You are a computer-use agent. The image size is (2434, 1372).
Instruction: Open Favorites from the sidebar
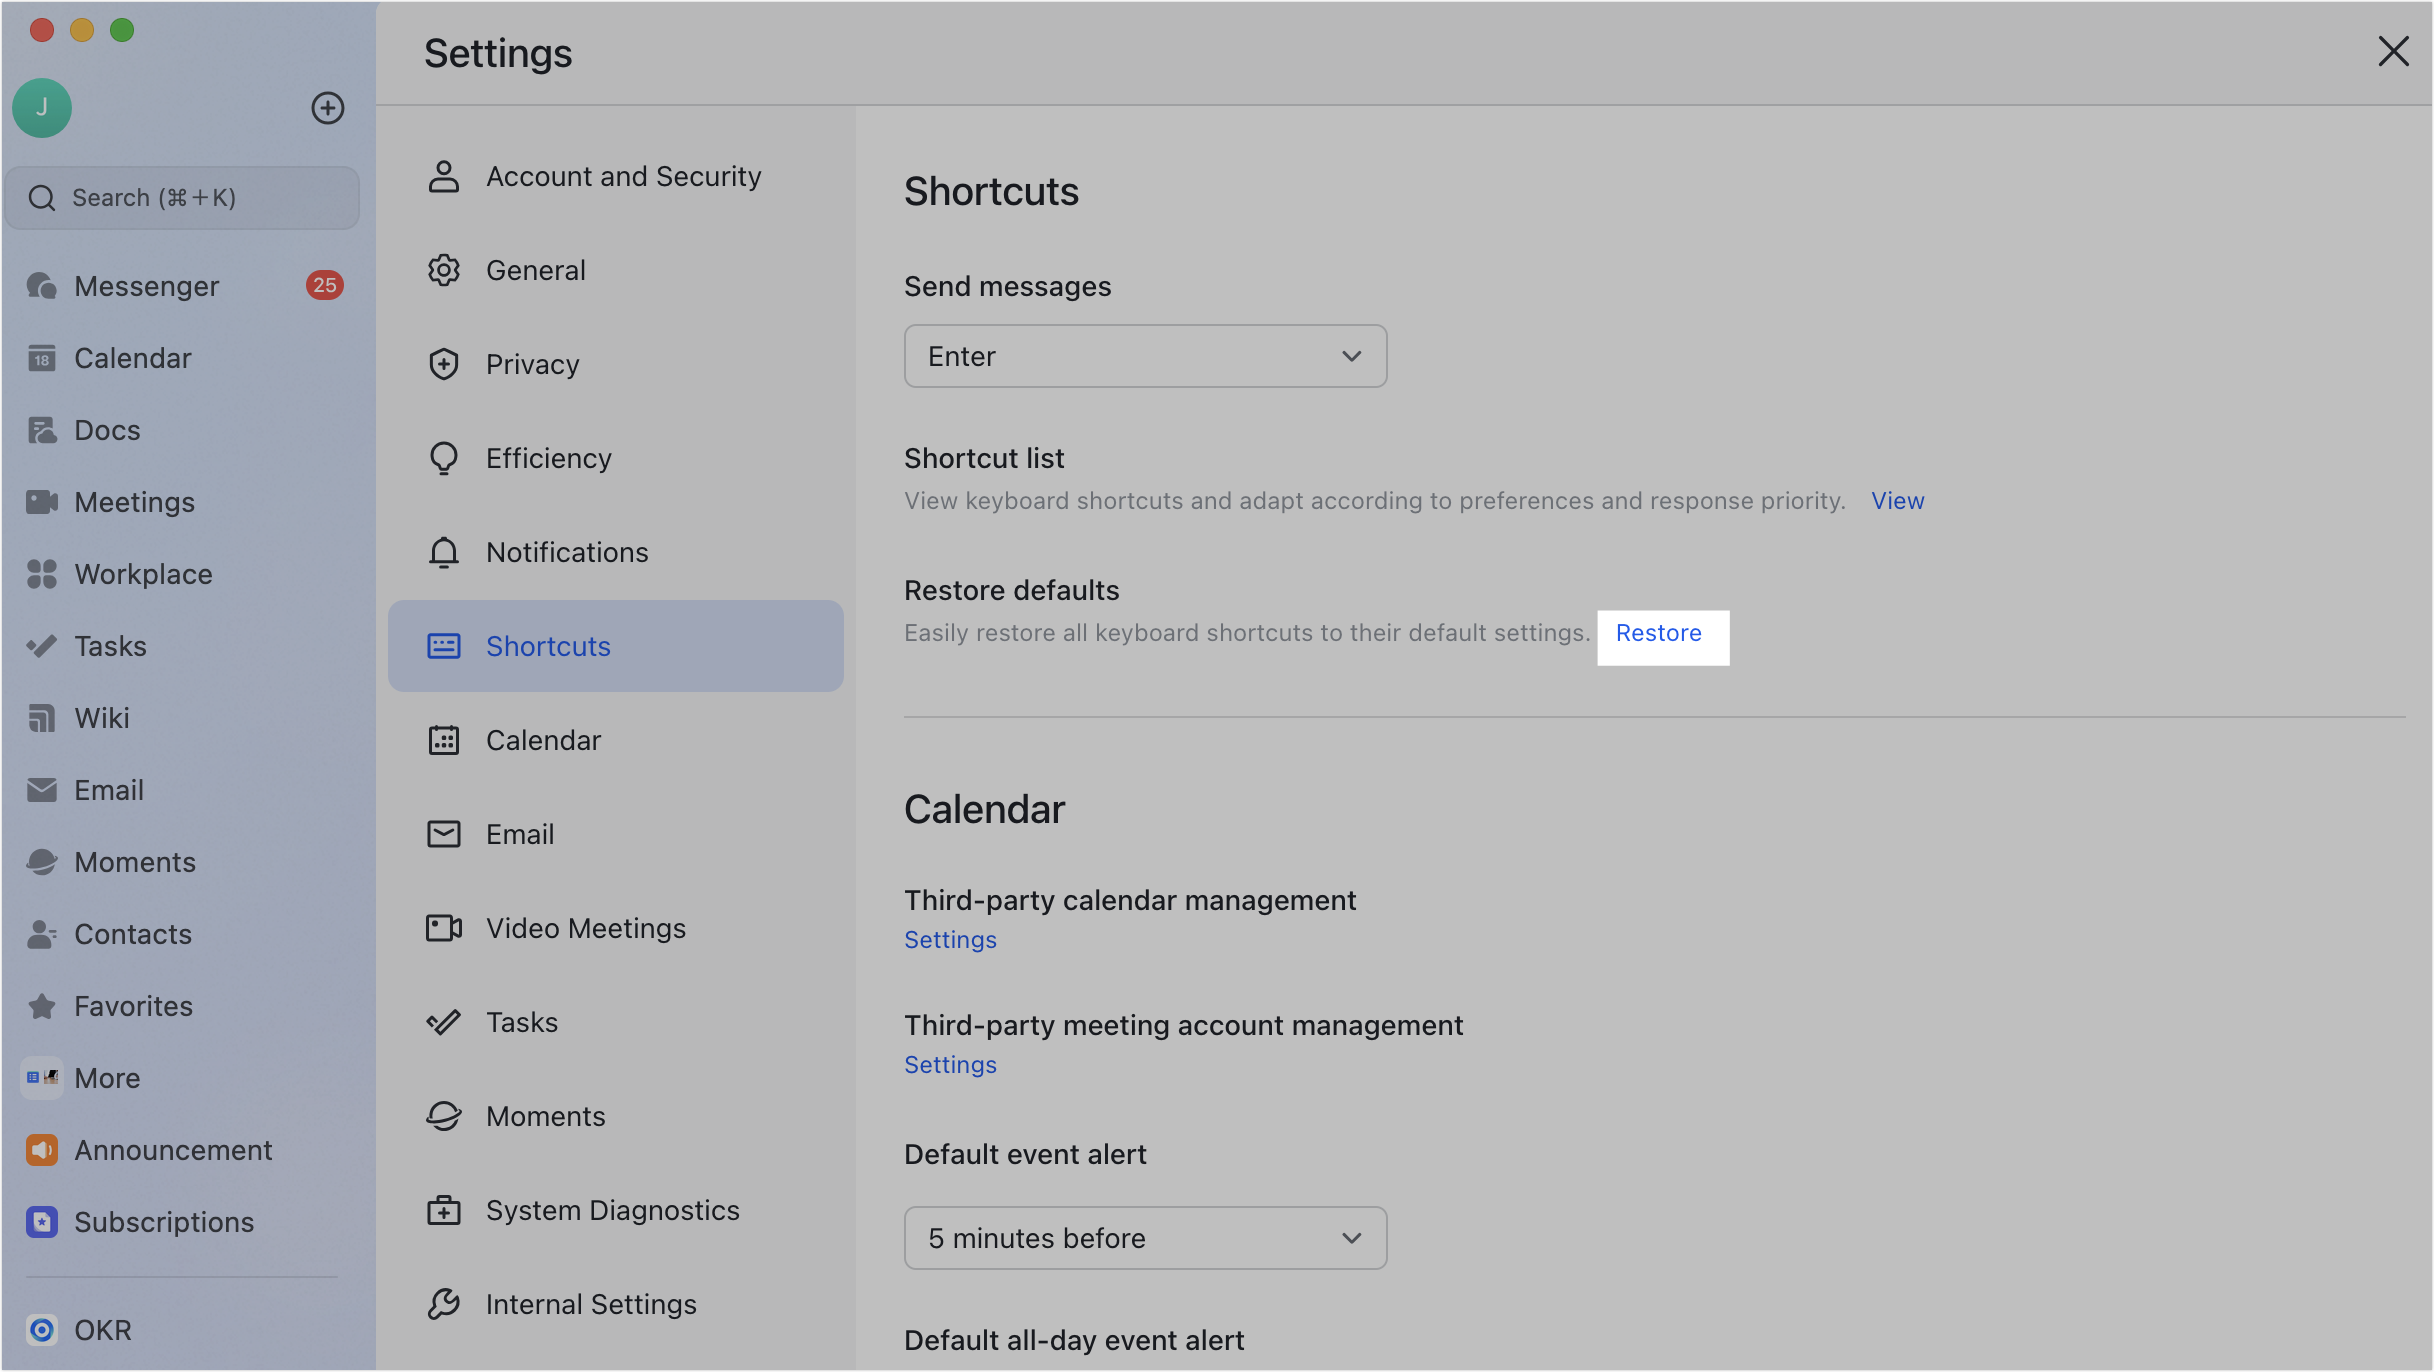tap(133, 1005)
